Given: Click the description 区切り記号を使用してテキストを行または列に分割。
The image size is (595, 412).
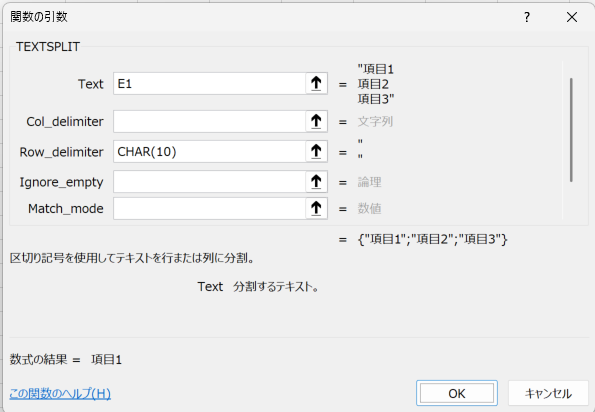Looking at the screenshot, I should 132,258.
